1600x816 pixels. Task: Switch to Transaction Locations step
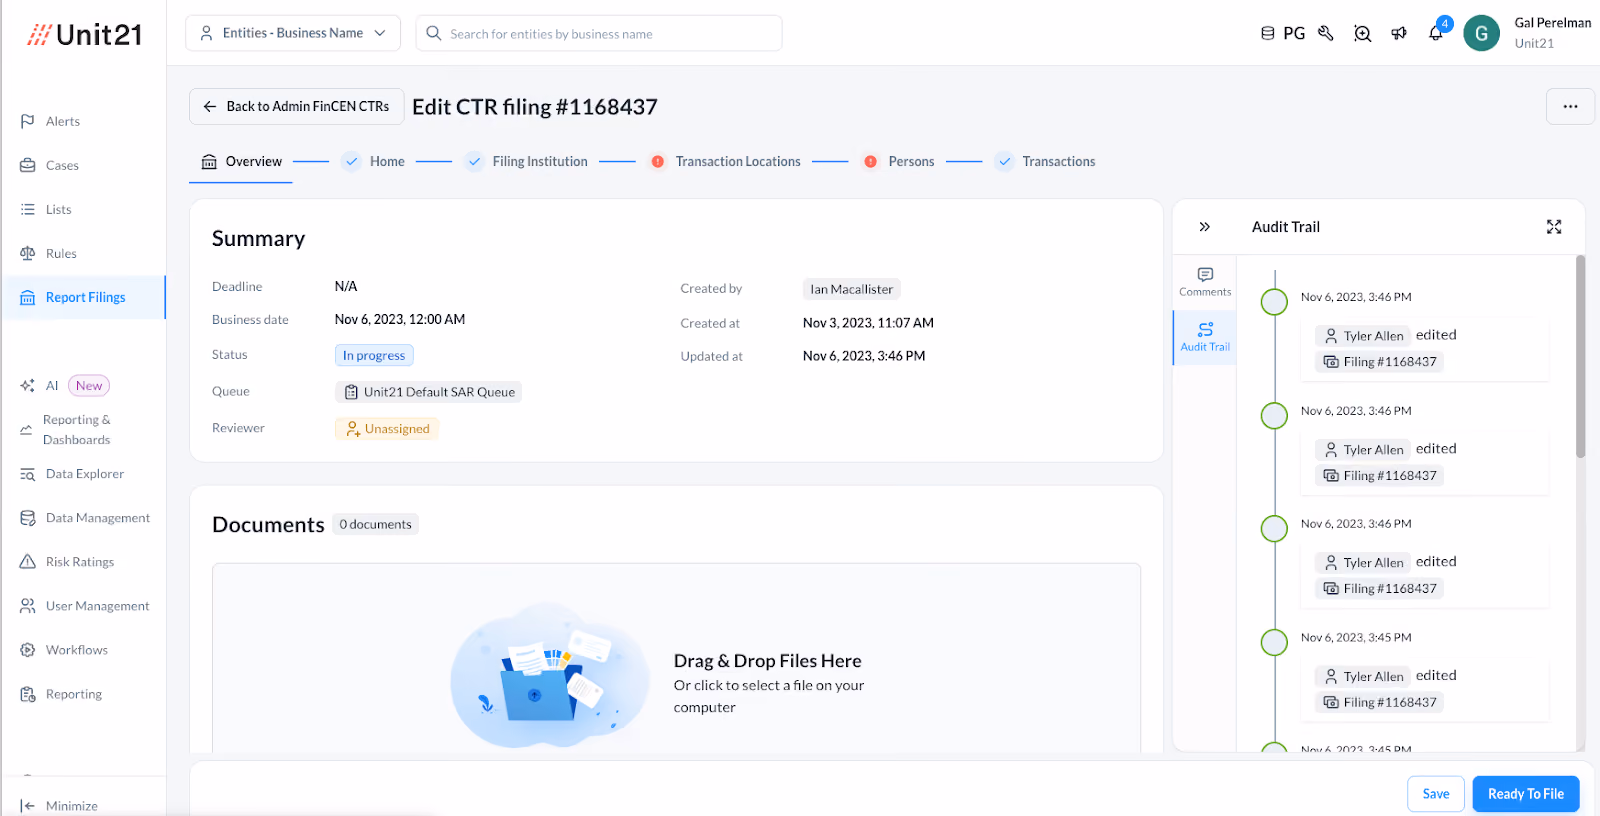tap(725, 161)
